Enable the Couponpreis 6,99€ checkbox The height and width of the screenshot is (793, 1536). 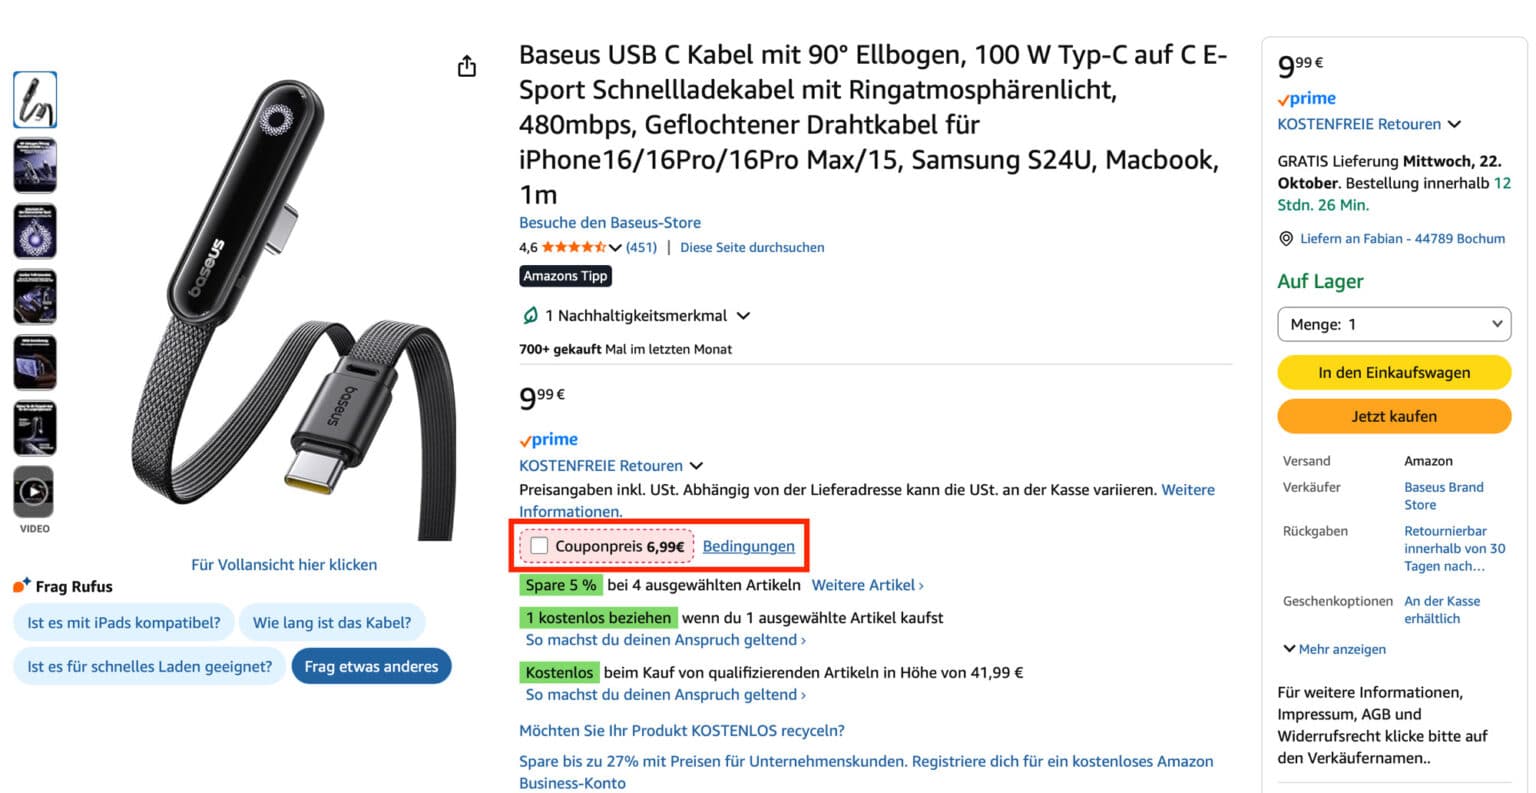click(x=540, y=546)
